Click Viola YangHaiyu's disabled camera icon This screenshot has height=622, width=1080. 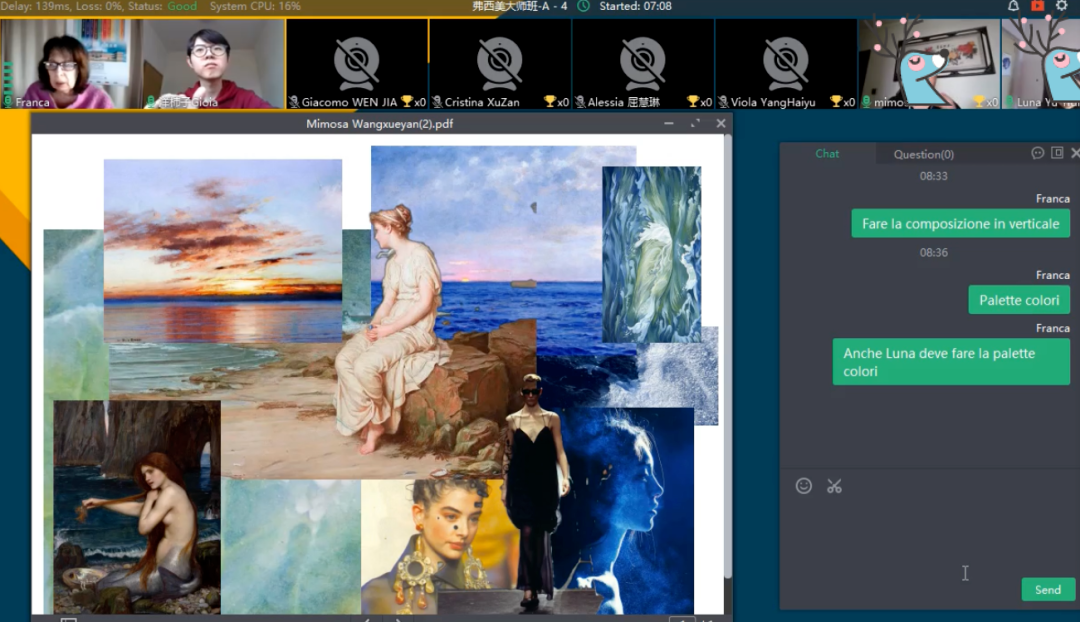(786, 62)
